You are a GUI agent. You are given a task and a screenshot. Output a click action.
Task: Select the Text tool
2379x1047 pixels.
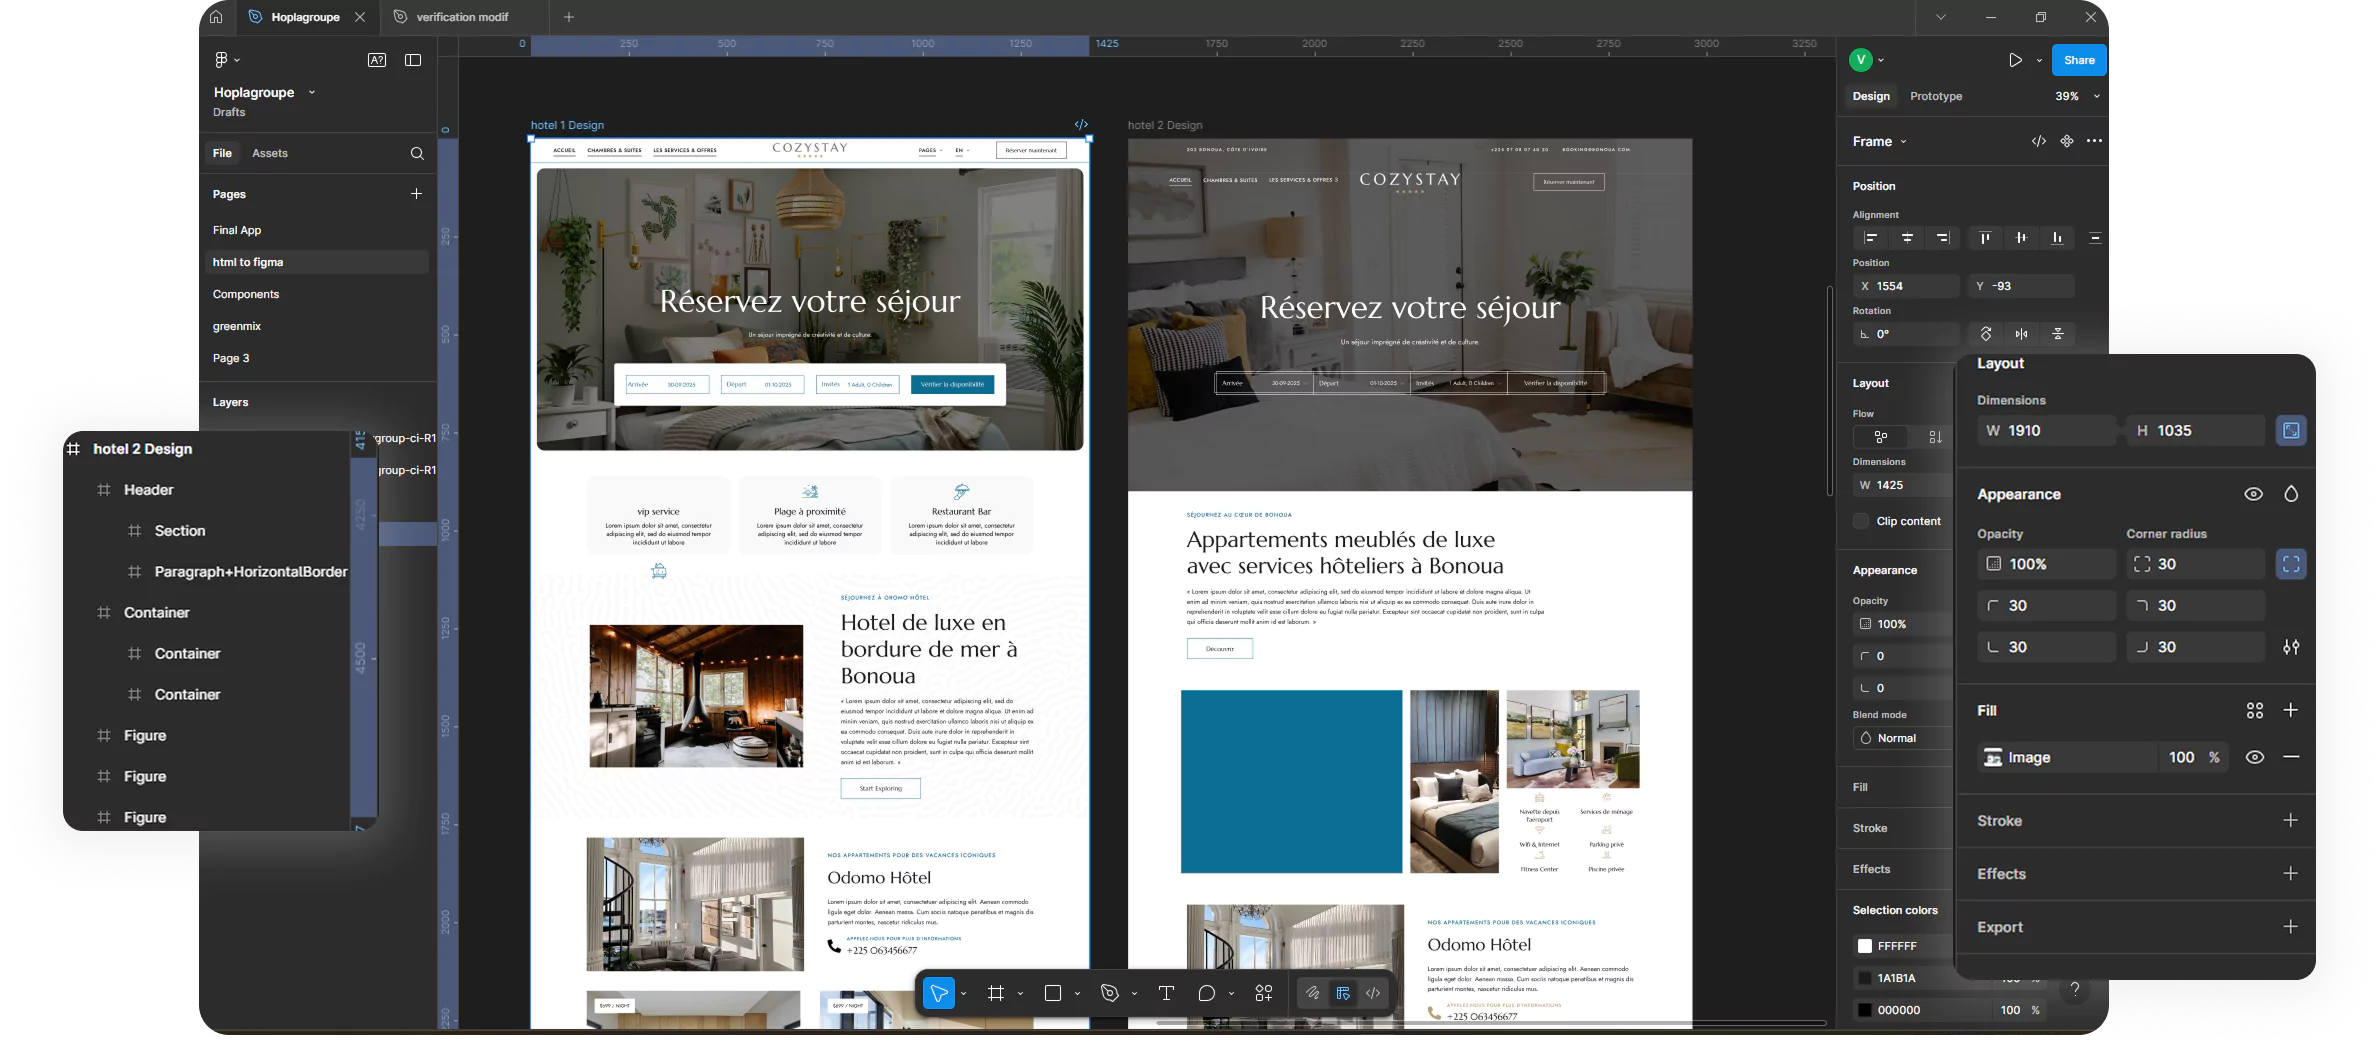tap(1166, 993)
